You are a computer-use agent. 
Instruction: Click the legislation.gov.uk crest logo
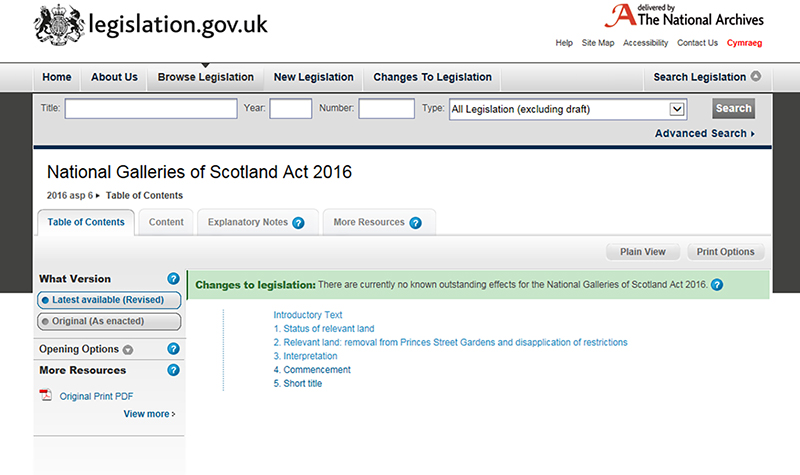click(x=59, y=24)
